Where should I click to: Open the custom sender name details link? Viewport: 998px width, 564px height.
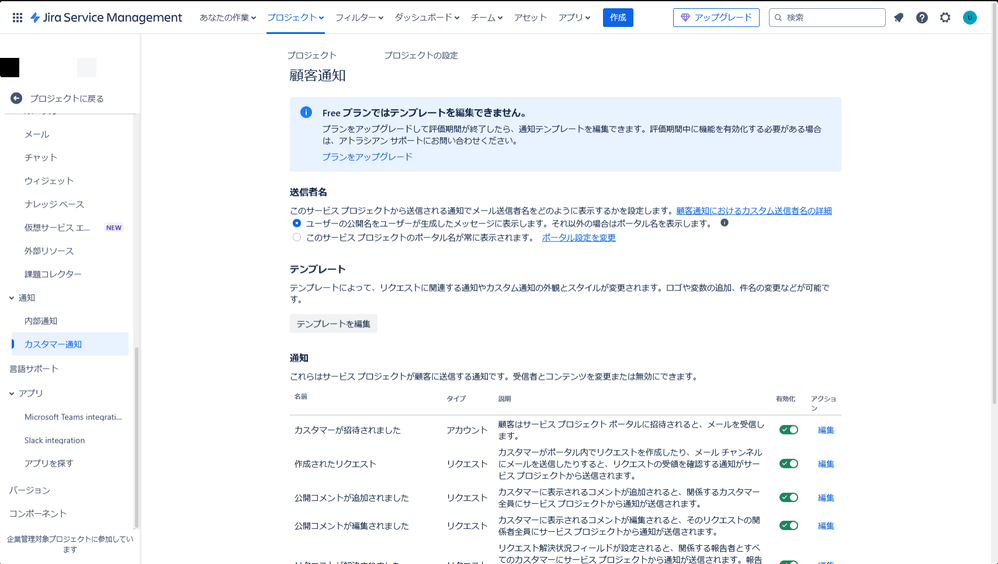pos(754,211)
